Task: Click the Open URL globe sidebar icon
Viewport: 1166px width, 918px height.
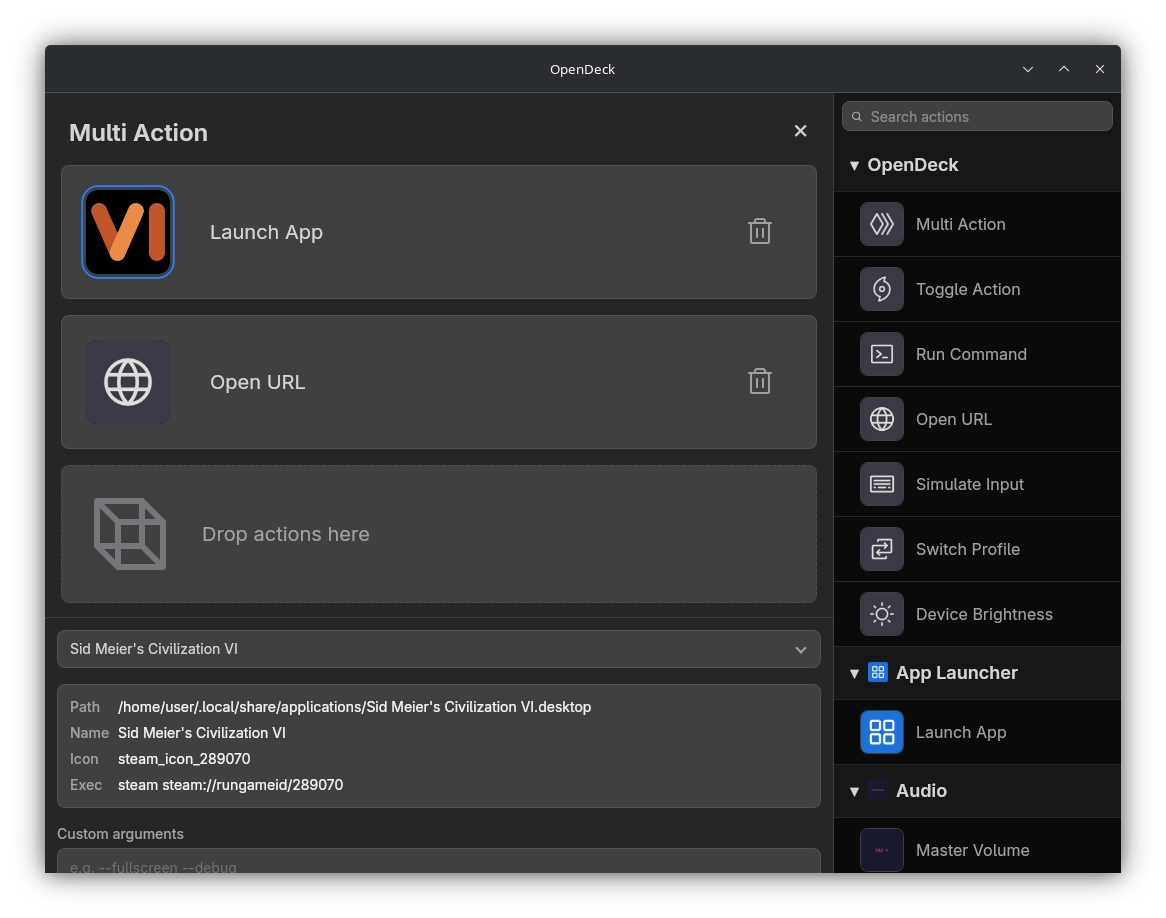Action: pos(882,419)
